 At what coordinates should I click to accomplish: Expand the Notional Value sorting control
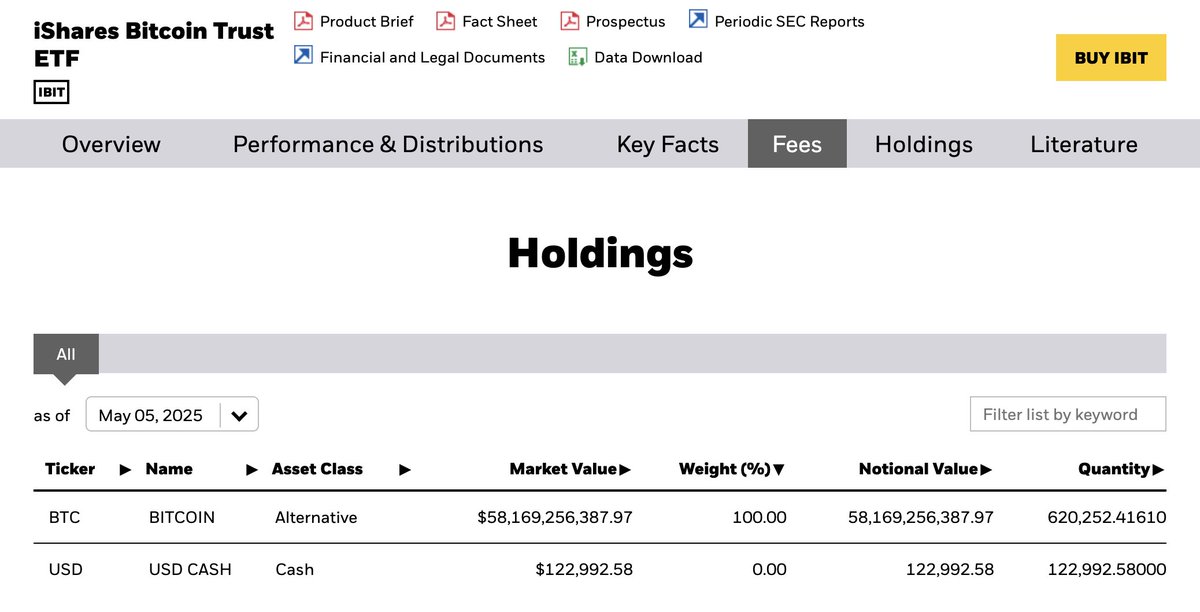tap(987, 469)
